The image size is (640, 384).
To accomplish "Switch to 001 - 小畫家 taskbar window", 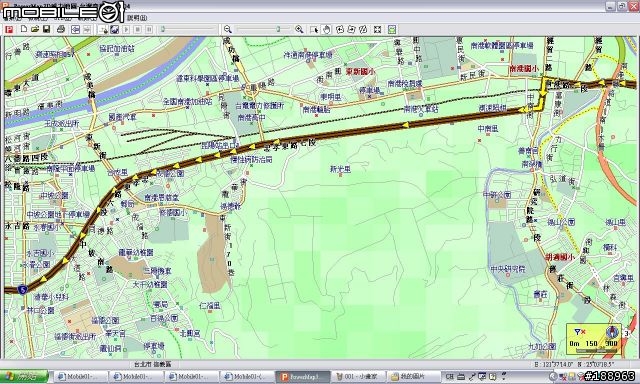I will pyautogui.click(x=358, y=377).
